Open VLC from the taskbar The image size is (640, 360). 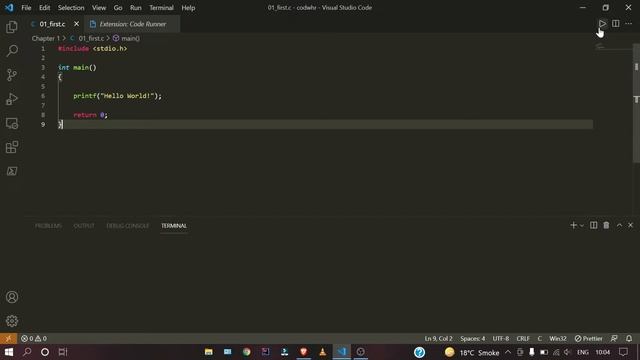pos(322,352)
